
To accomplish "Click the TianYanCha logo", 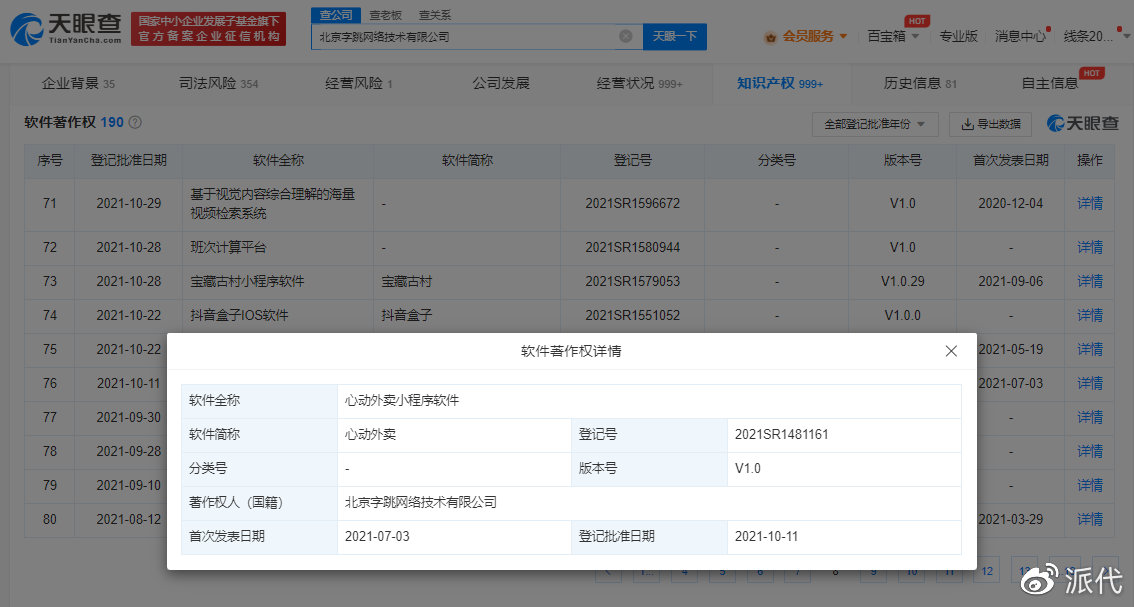I will 66,29.
